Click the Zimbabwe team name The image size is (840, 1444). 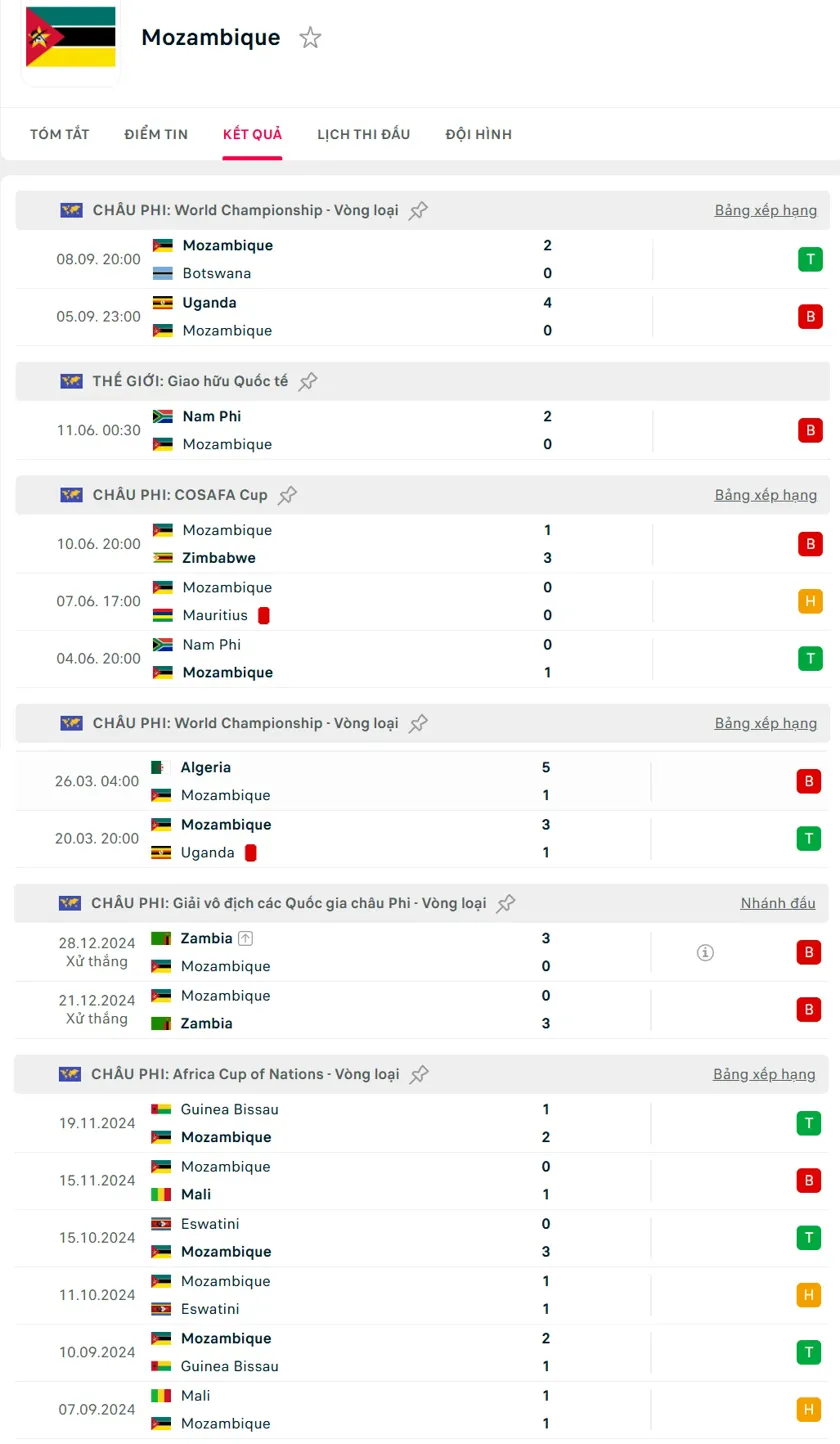click(x=212, y=558)
